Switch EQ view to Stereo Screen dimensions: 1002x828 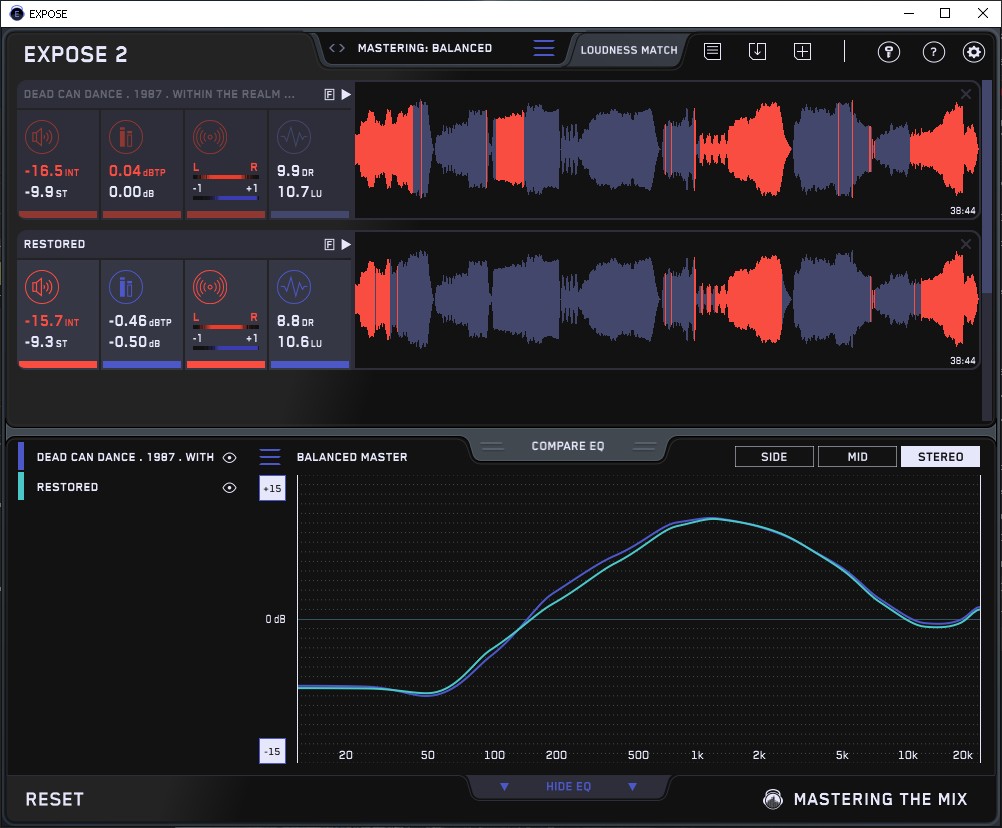[x=940, y=457]
